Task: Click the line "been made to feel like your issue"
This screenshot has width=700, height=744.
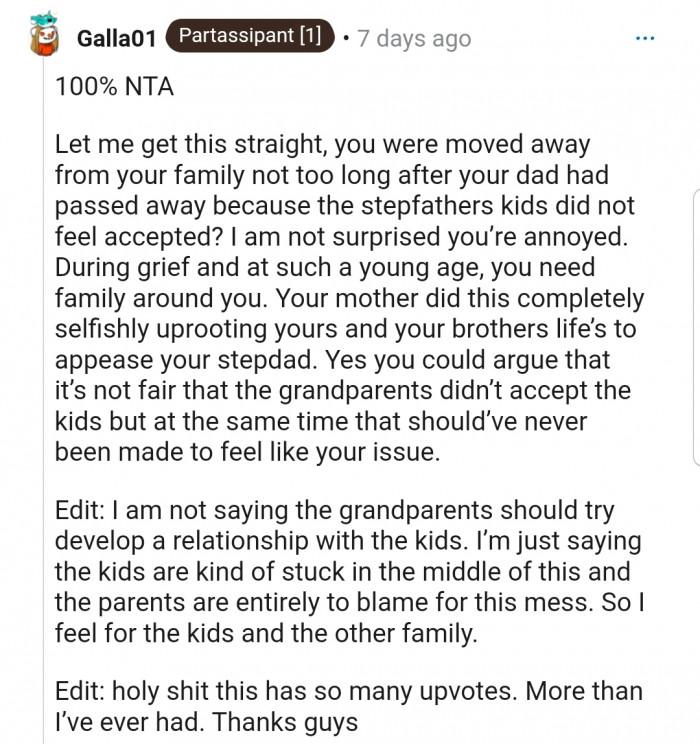Action: coord(247,452)
